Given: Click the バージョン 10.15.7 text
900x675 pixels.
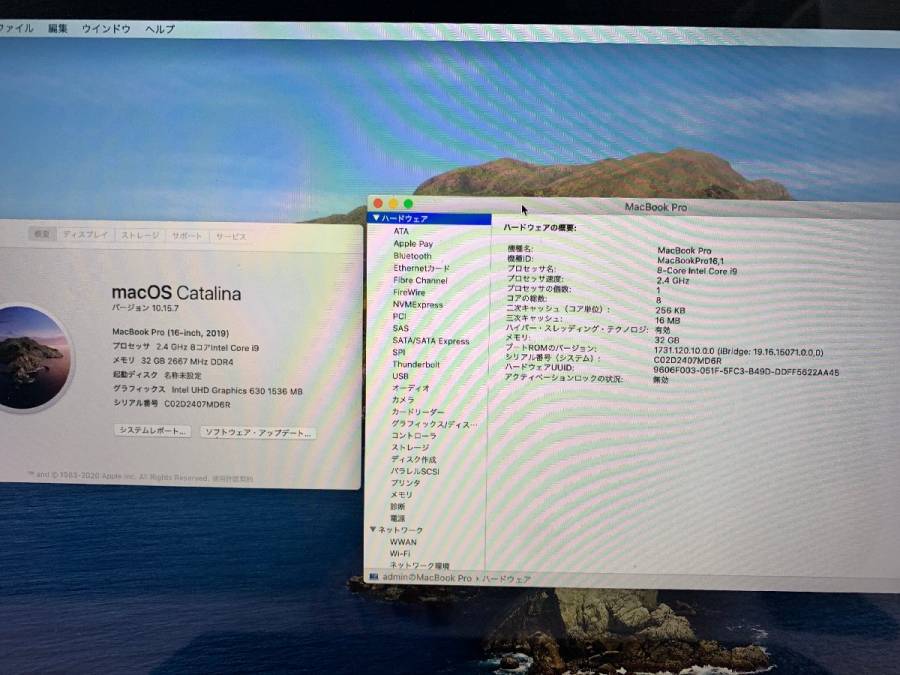Looking at the screenshot, I should pyautogui.click(x=145, y=308).
